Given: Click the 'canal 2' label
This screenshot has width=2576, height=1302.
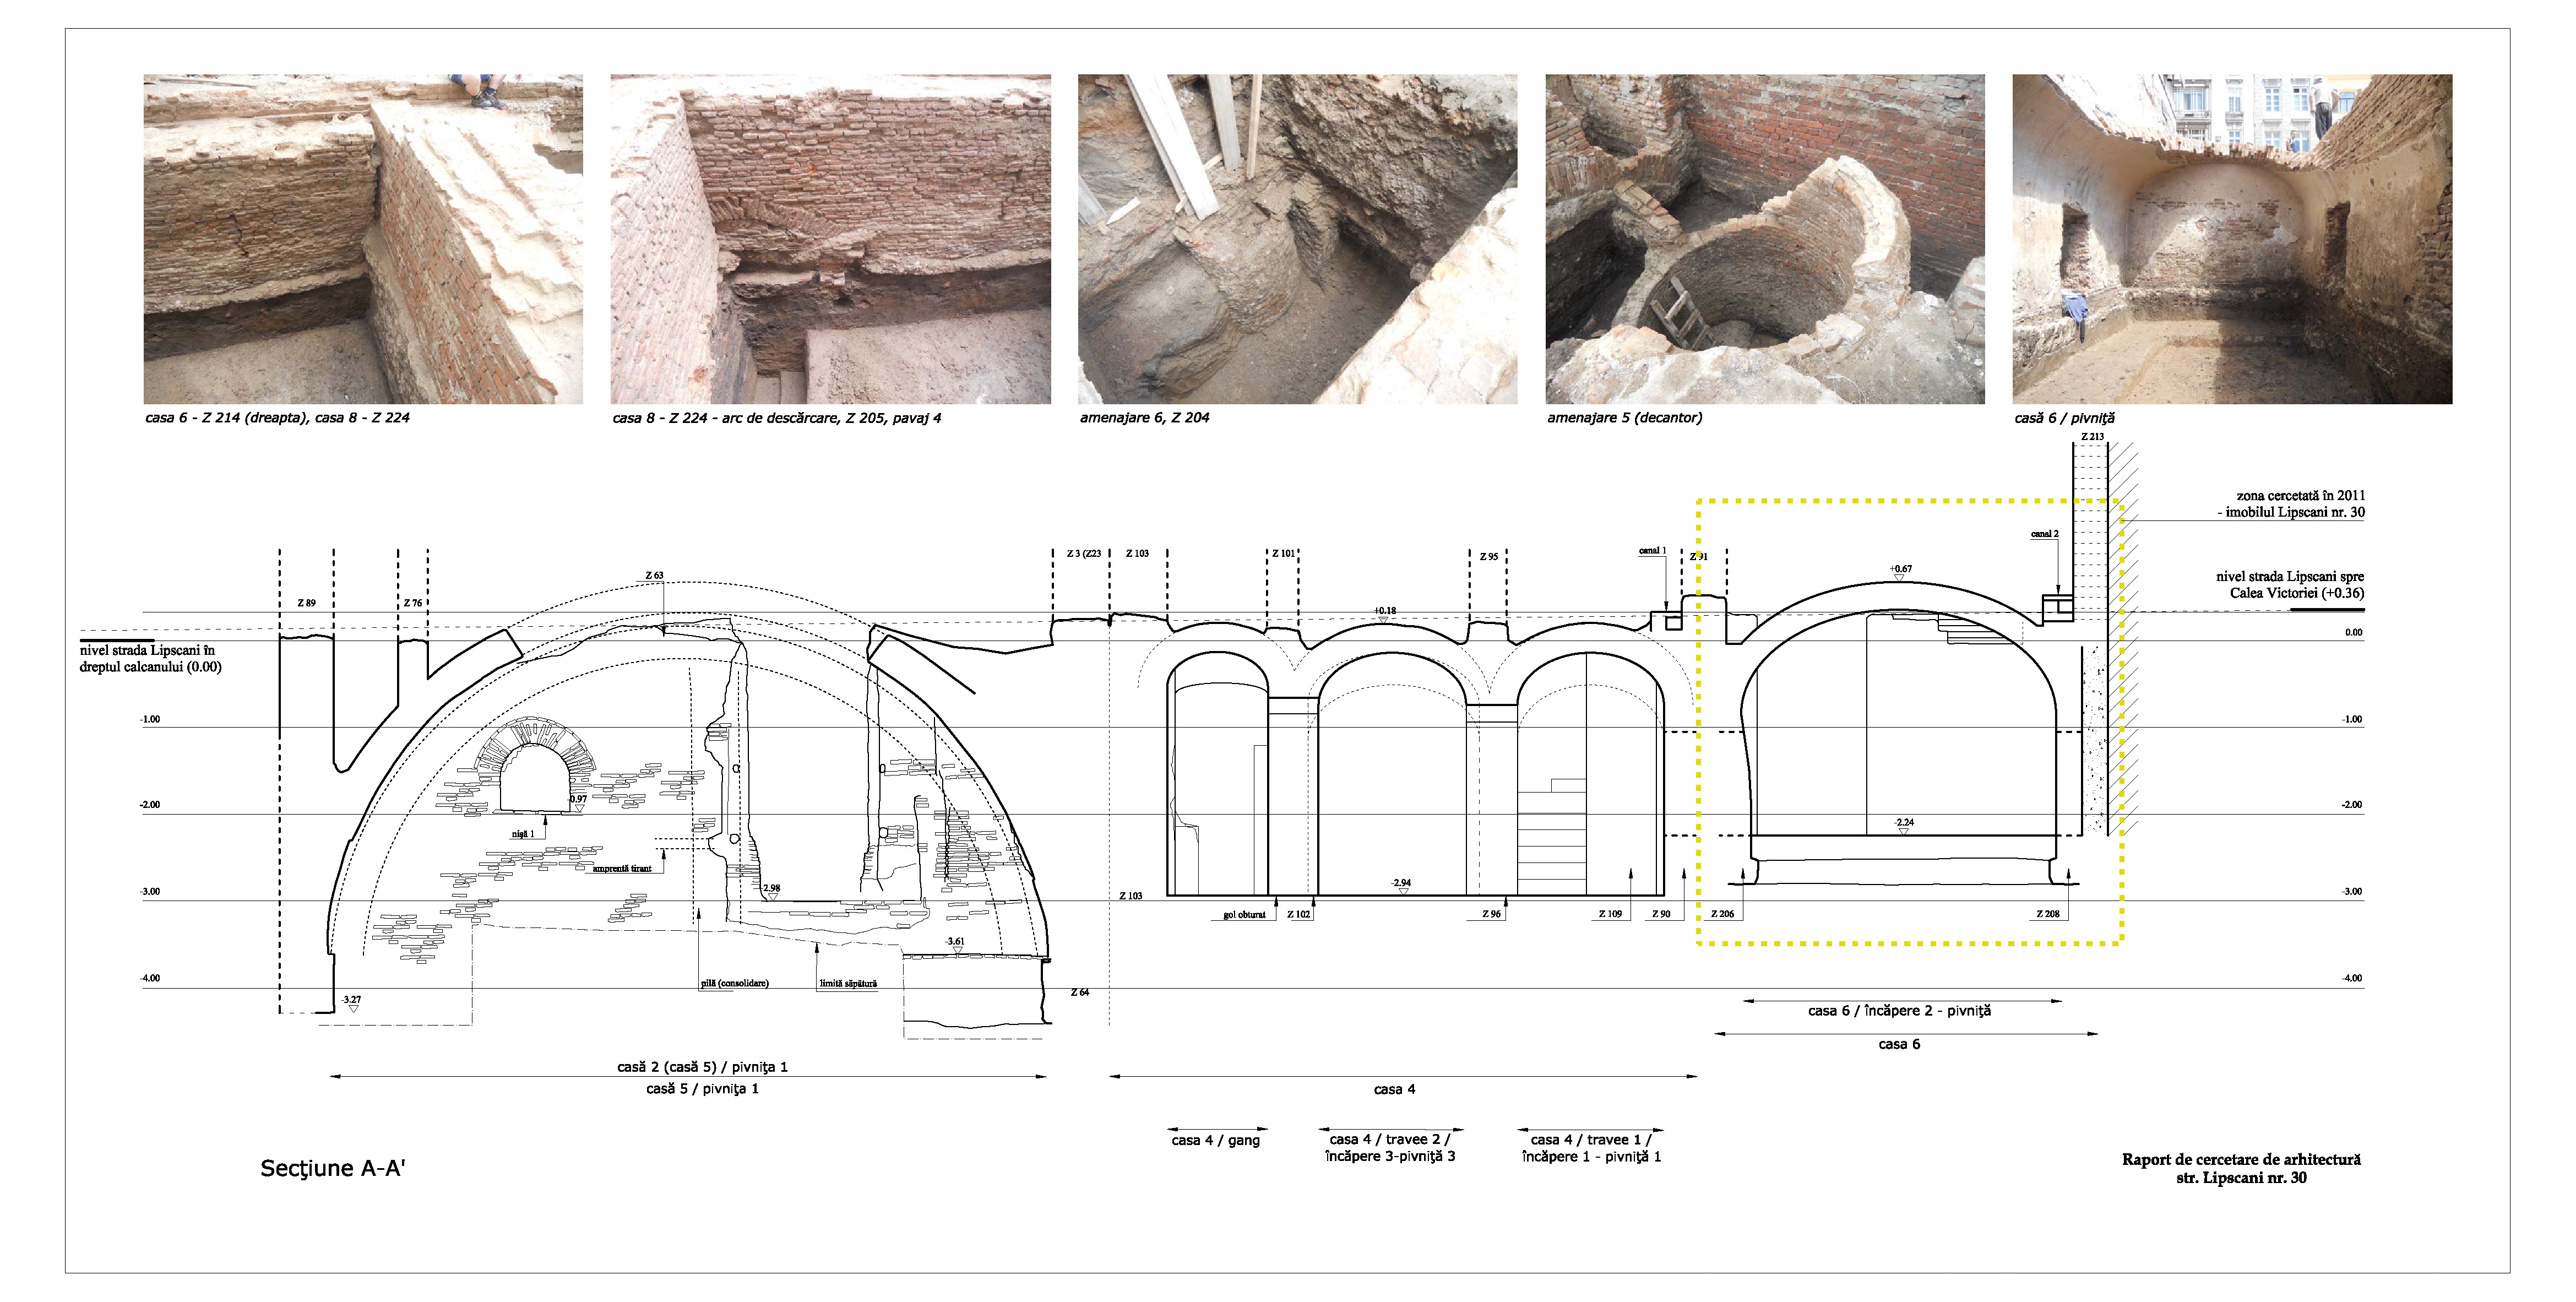Looking at the screenshot, I should [x=2044, y=534].
